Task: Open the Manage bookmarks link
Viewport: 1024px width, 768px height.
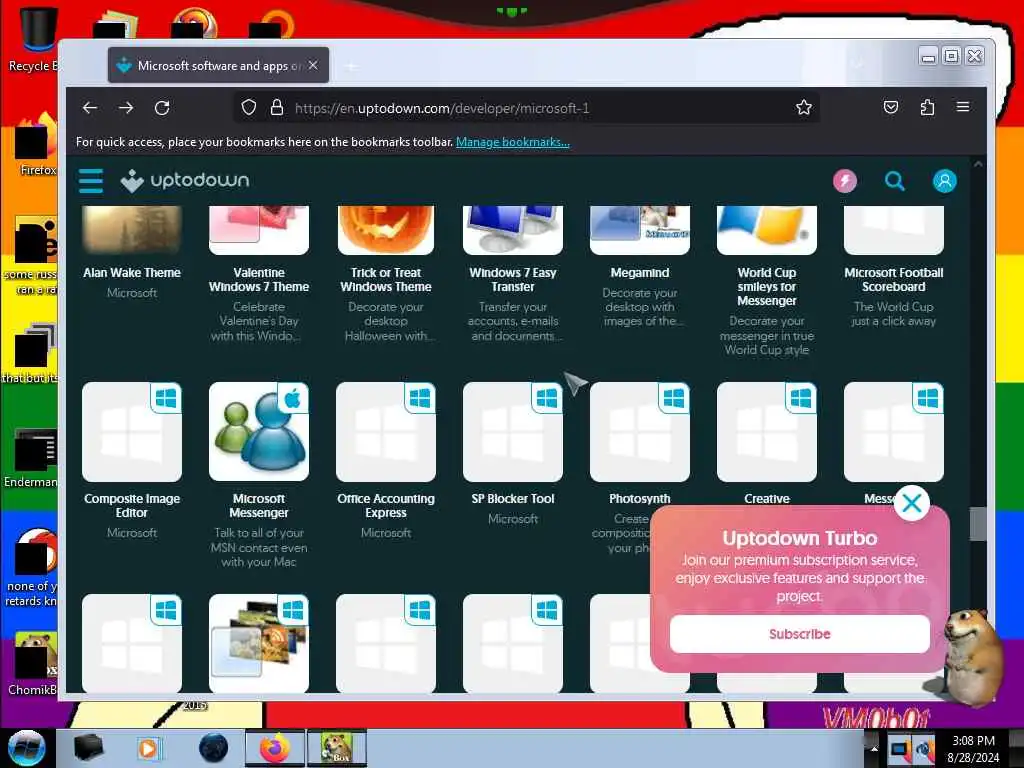Action: click(513, 142)
